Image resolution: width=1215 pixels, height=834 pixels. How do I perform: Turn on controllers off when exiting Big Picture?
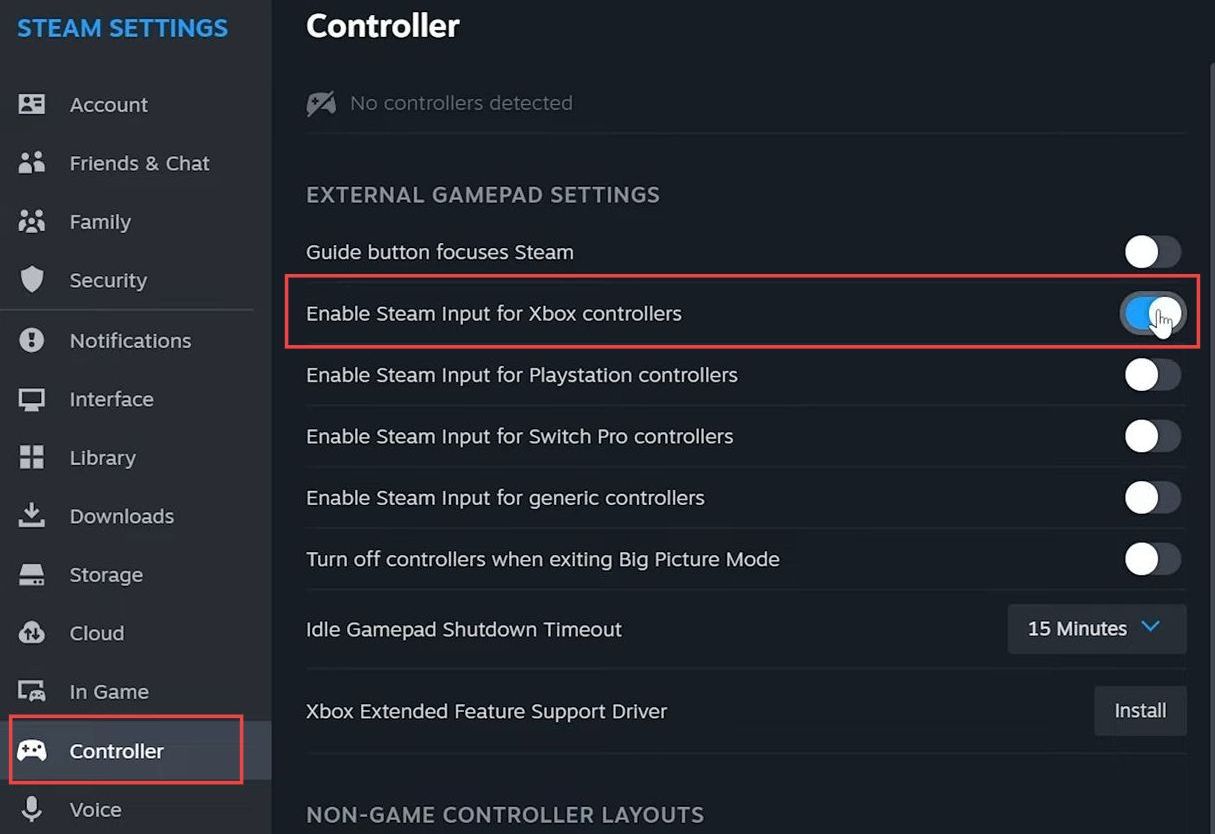click(x=1152, y=559)
